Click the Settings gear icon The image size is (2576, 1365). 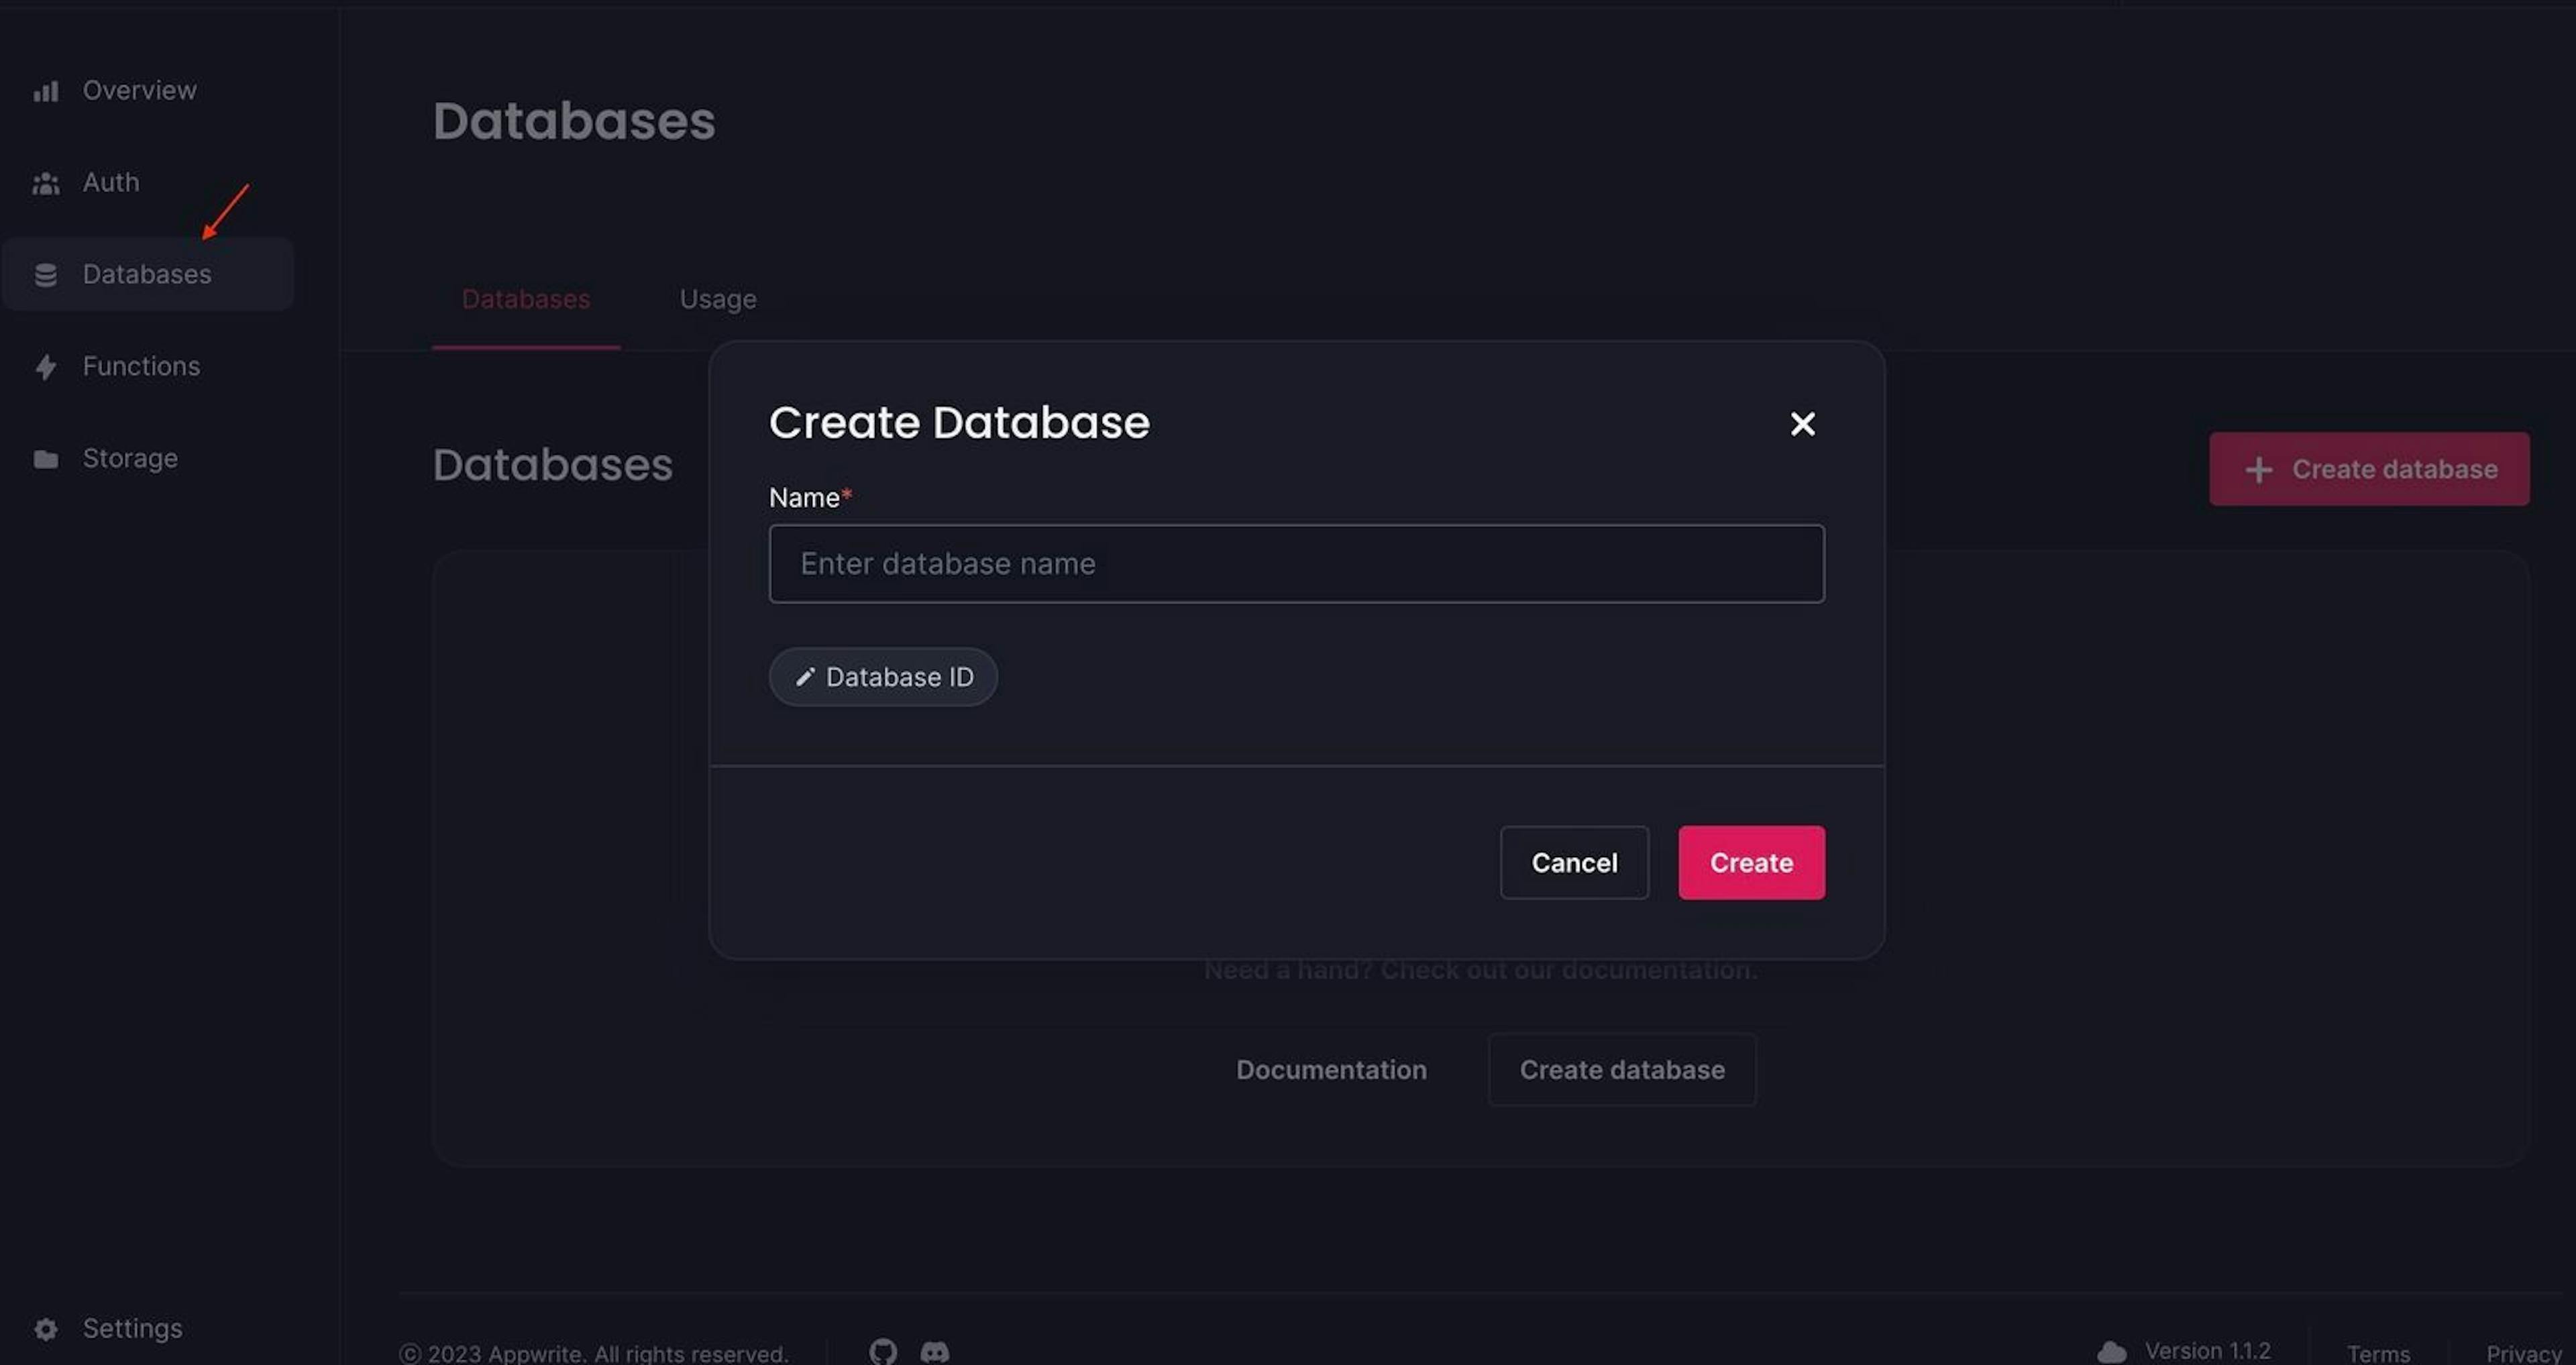42,1327
